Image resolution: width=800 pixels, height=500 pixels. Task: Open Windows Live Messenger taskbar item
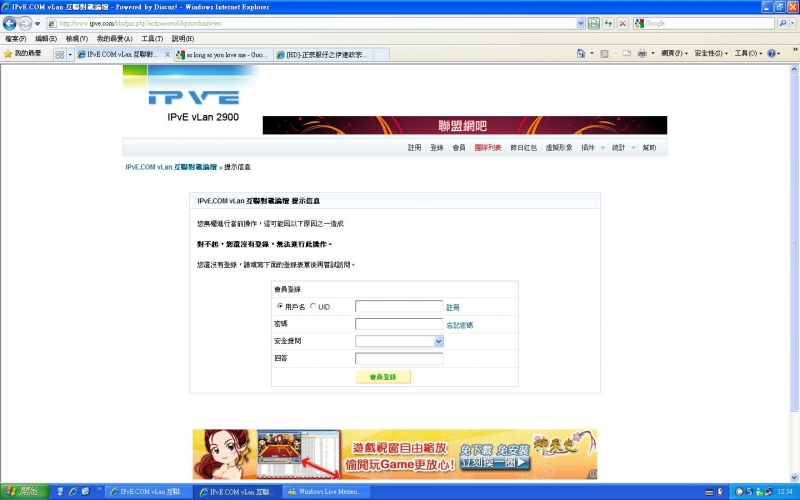click(x=326, y=492)
